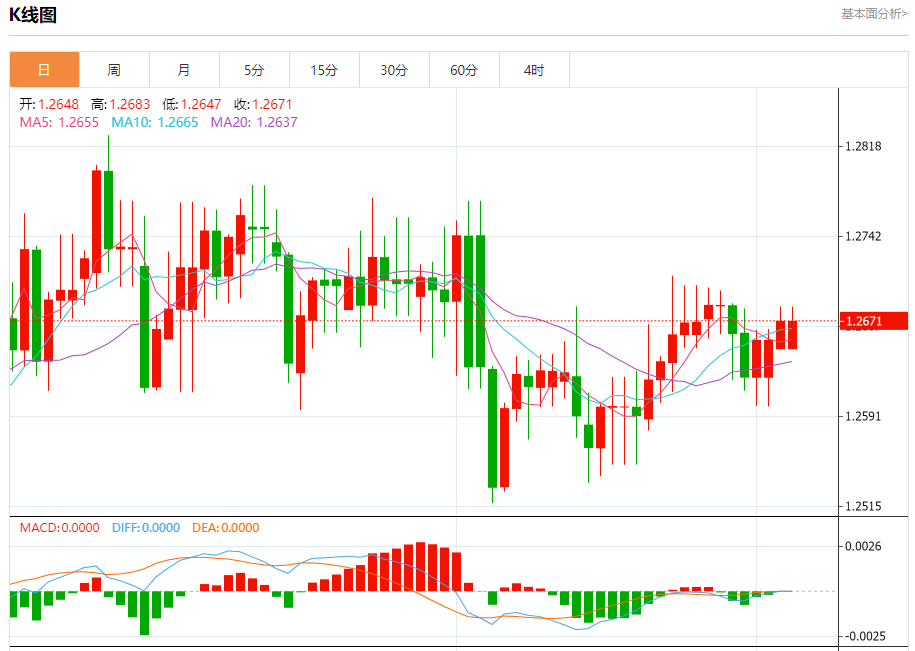Click the MACD:0.0000 label
Image resolution: width=915 pixels, height=651 pixels.
pos(60,527)
